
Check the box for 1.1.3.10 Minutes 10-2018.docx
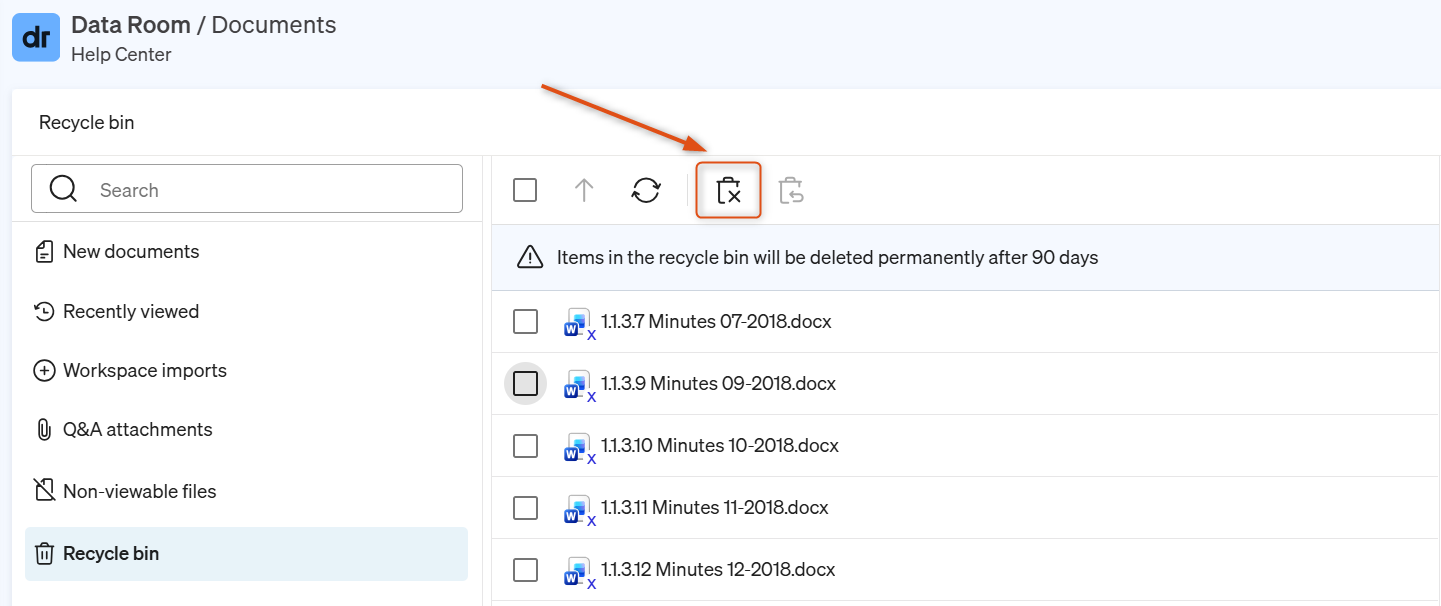click(x=525, y=445)
